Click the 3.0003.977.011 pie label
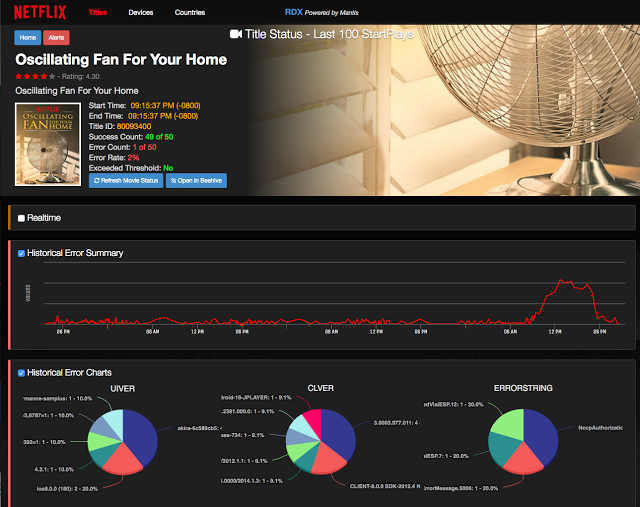The image size is (640, 507). [397, 423]
